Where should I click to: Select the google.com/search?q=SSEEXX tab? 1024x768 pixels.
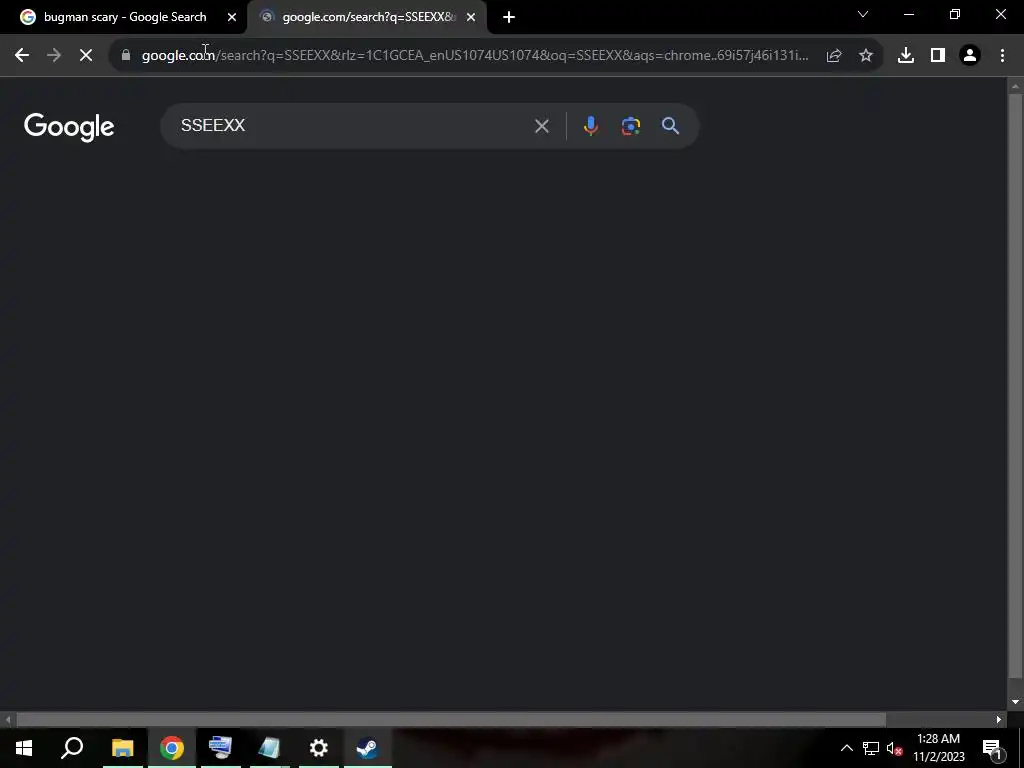(367, 17)
